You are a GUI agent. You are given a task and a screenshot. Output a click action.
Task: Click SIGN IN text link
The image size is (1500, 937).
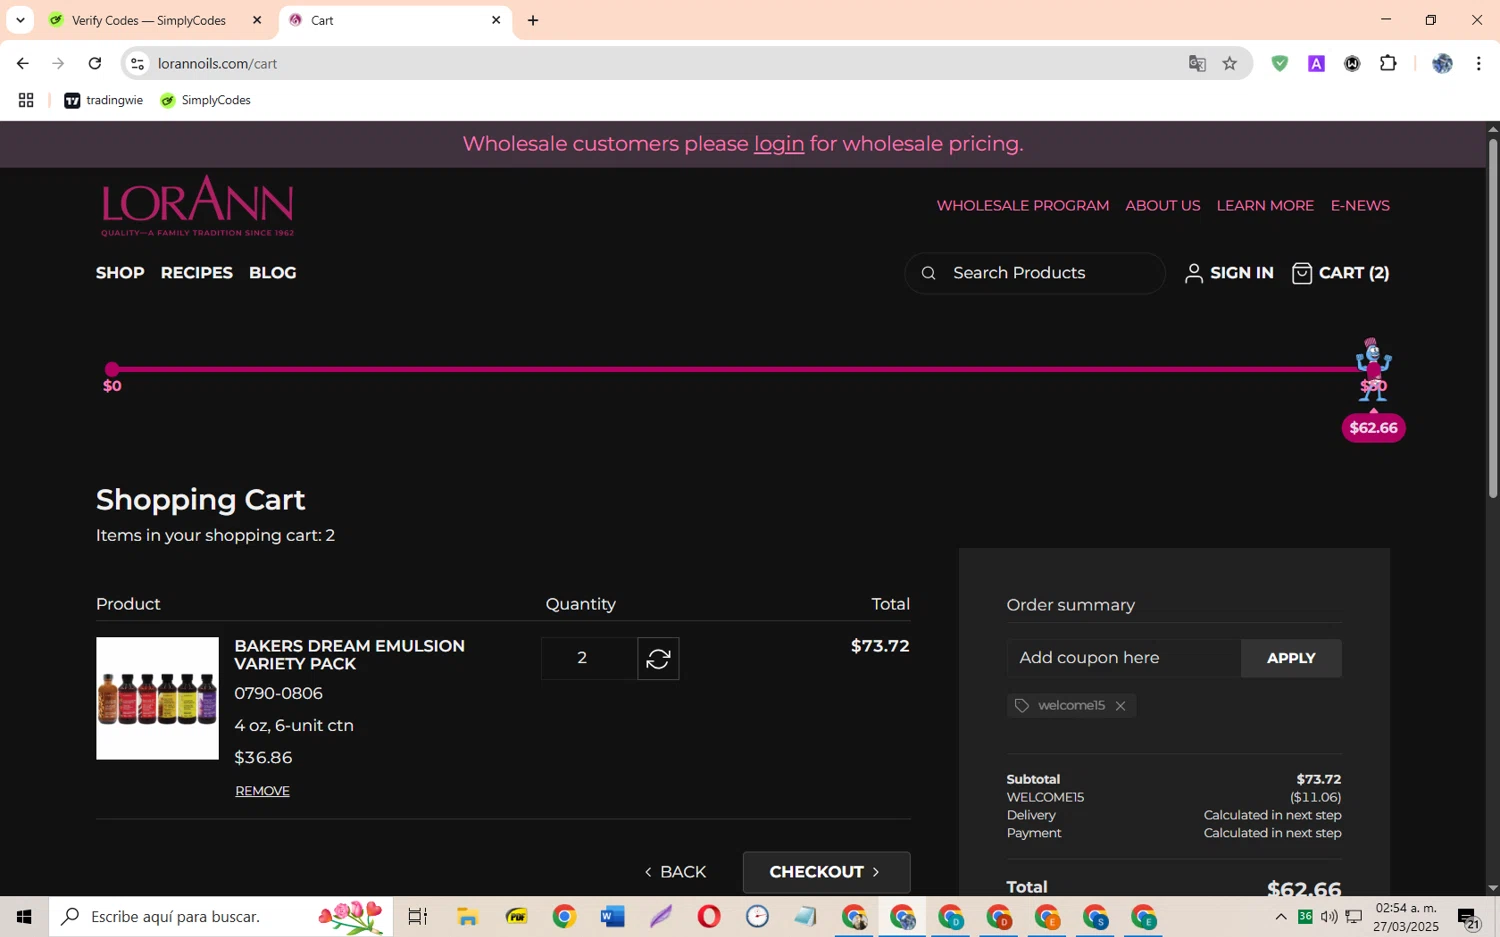point(1241,273)
